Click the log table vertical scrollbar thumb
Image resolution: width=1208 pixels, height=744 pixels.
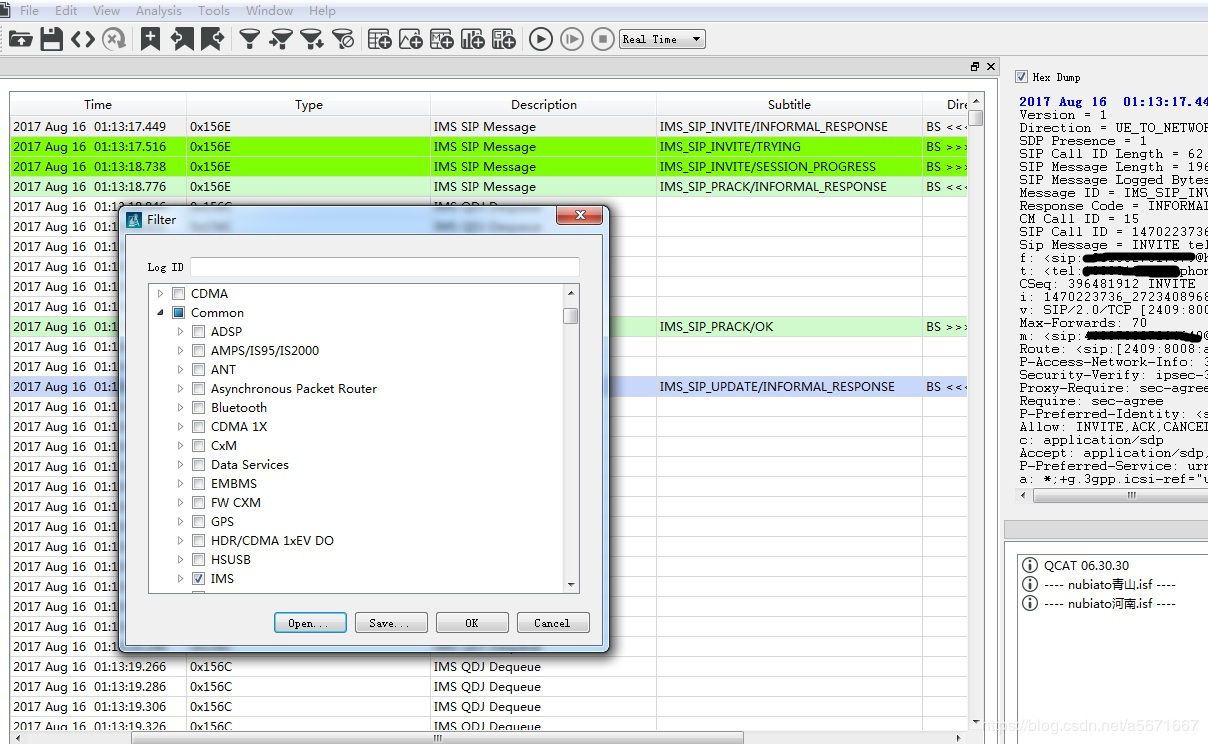tap(976, 118)
